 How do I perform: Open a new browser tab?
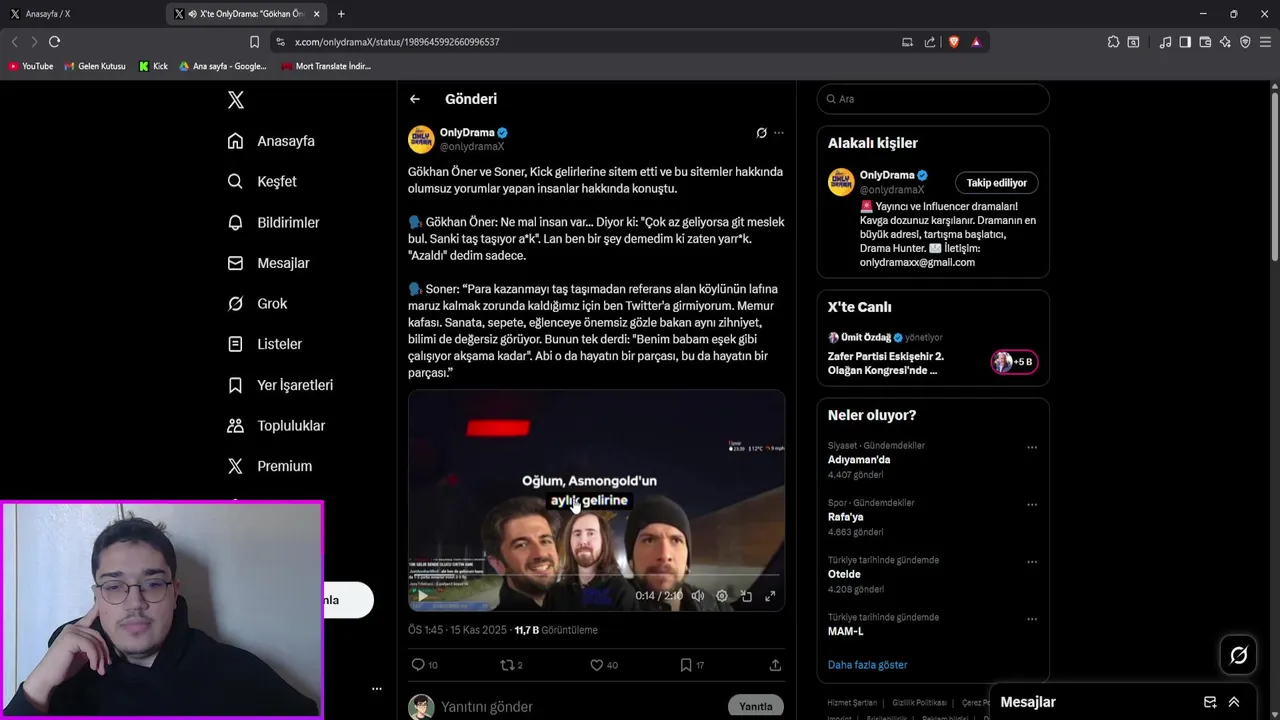(341, 14)
